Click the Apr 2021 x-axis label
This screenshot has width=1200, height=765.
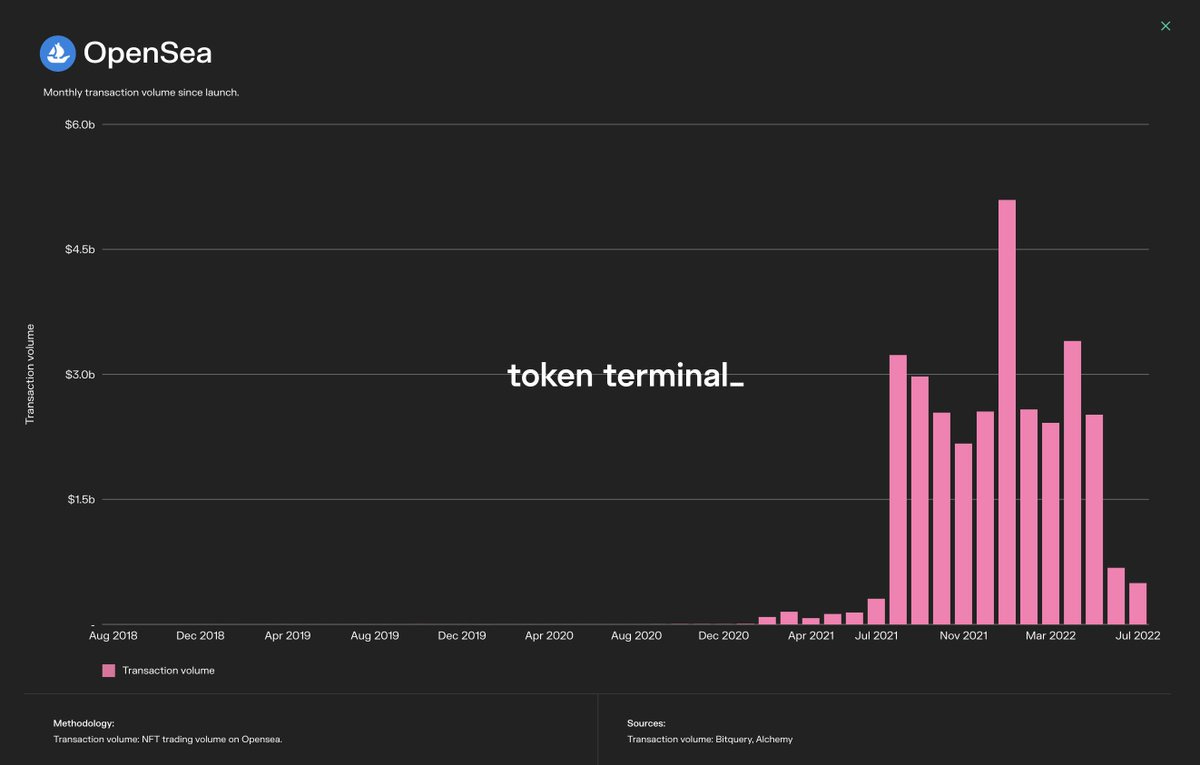[810, 635]
